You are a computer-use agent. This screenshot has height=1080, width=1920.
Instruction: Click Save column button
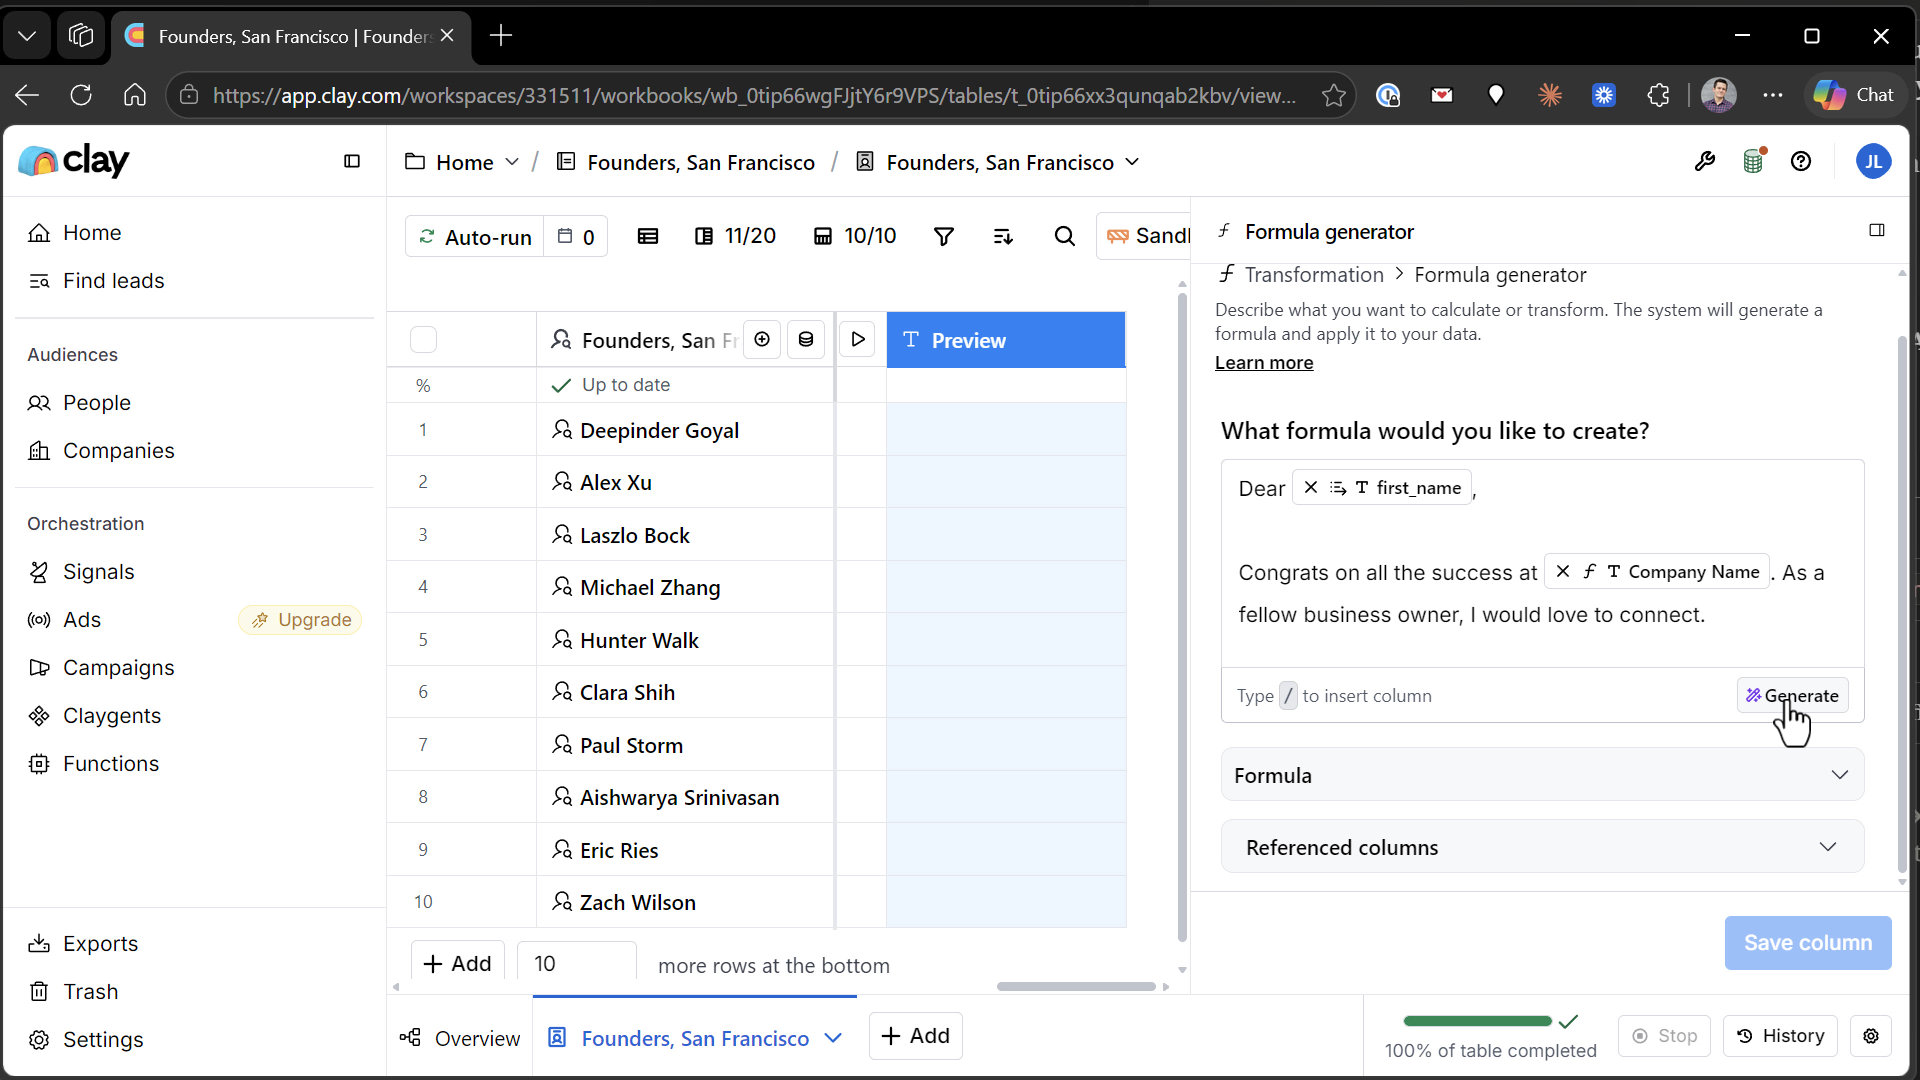1808,943
